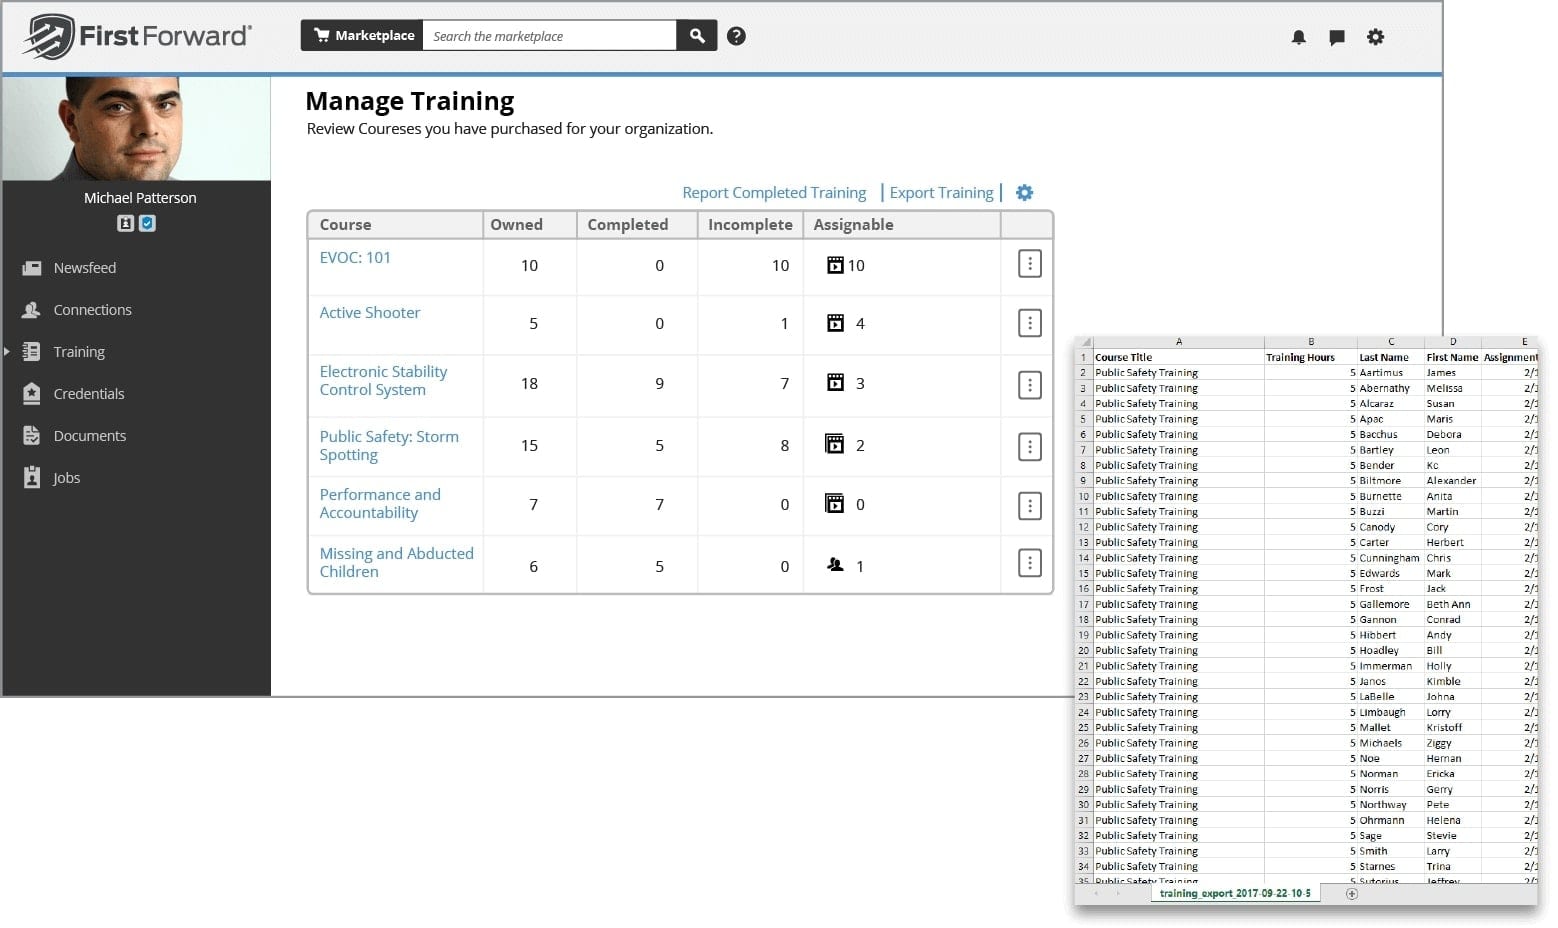Click the help question mark icon
This screenshot has width=1558, height=928.
(736, 36)
